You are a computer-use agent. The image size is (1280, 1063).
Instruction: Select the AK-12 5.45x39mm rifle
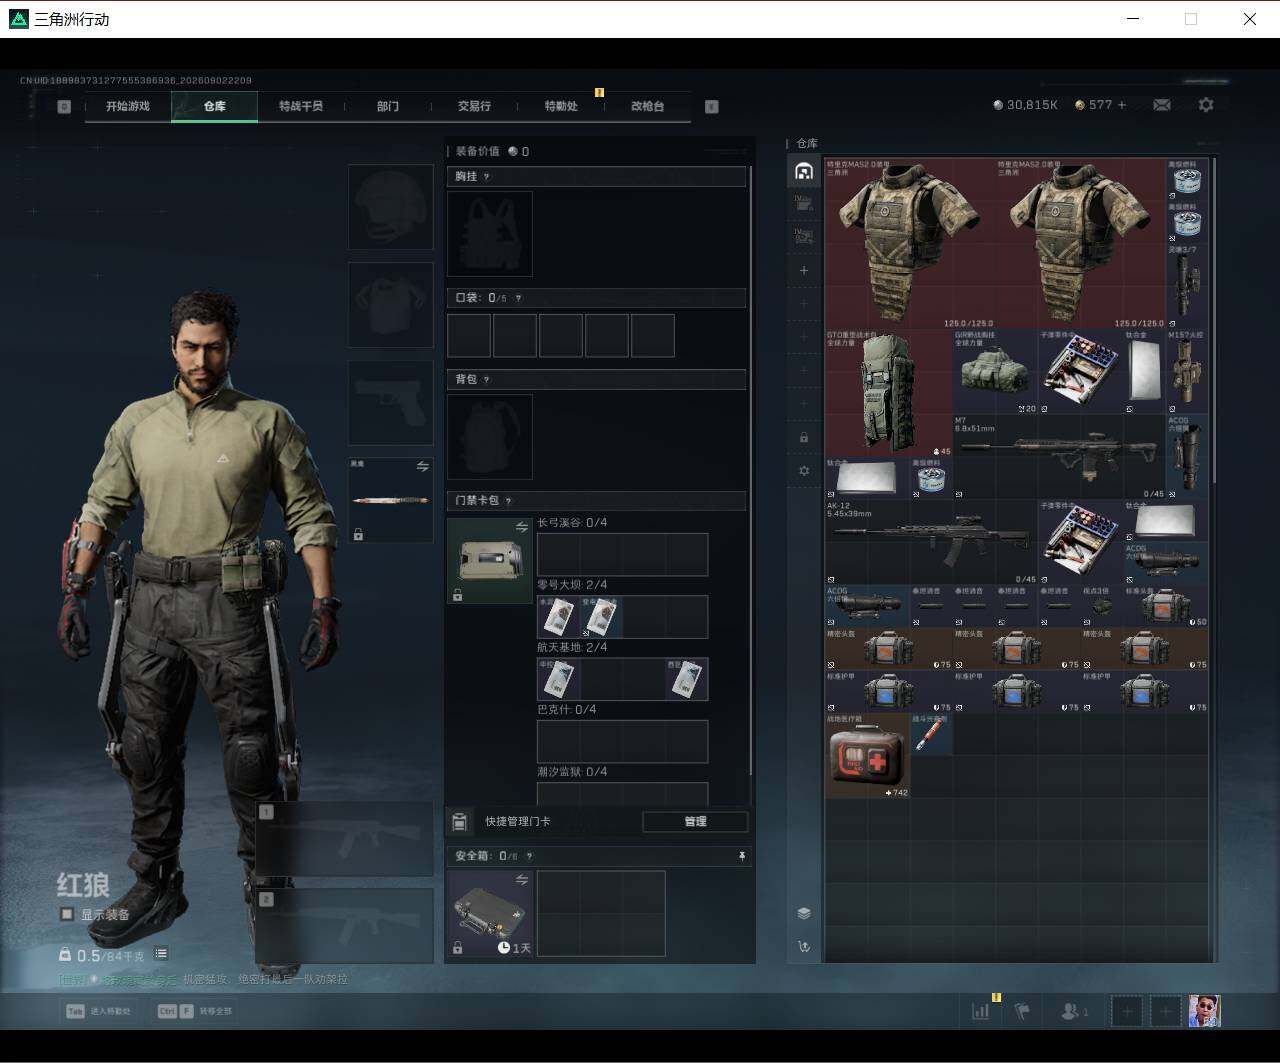coord(931,542)
